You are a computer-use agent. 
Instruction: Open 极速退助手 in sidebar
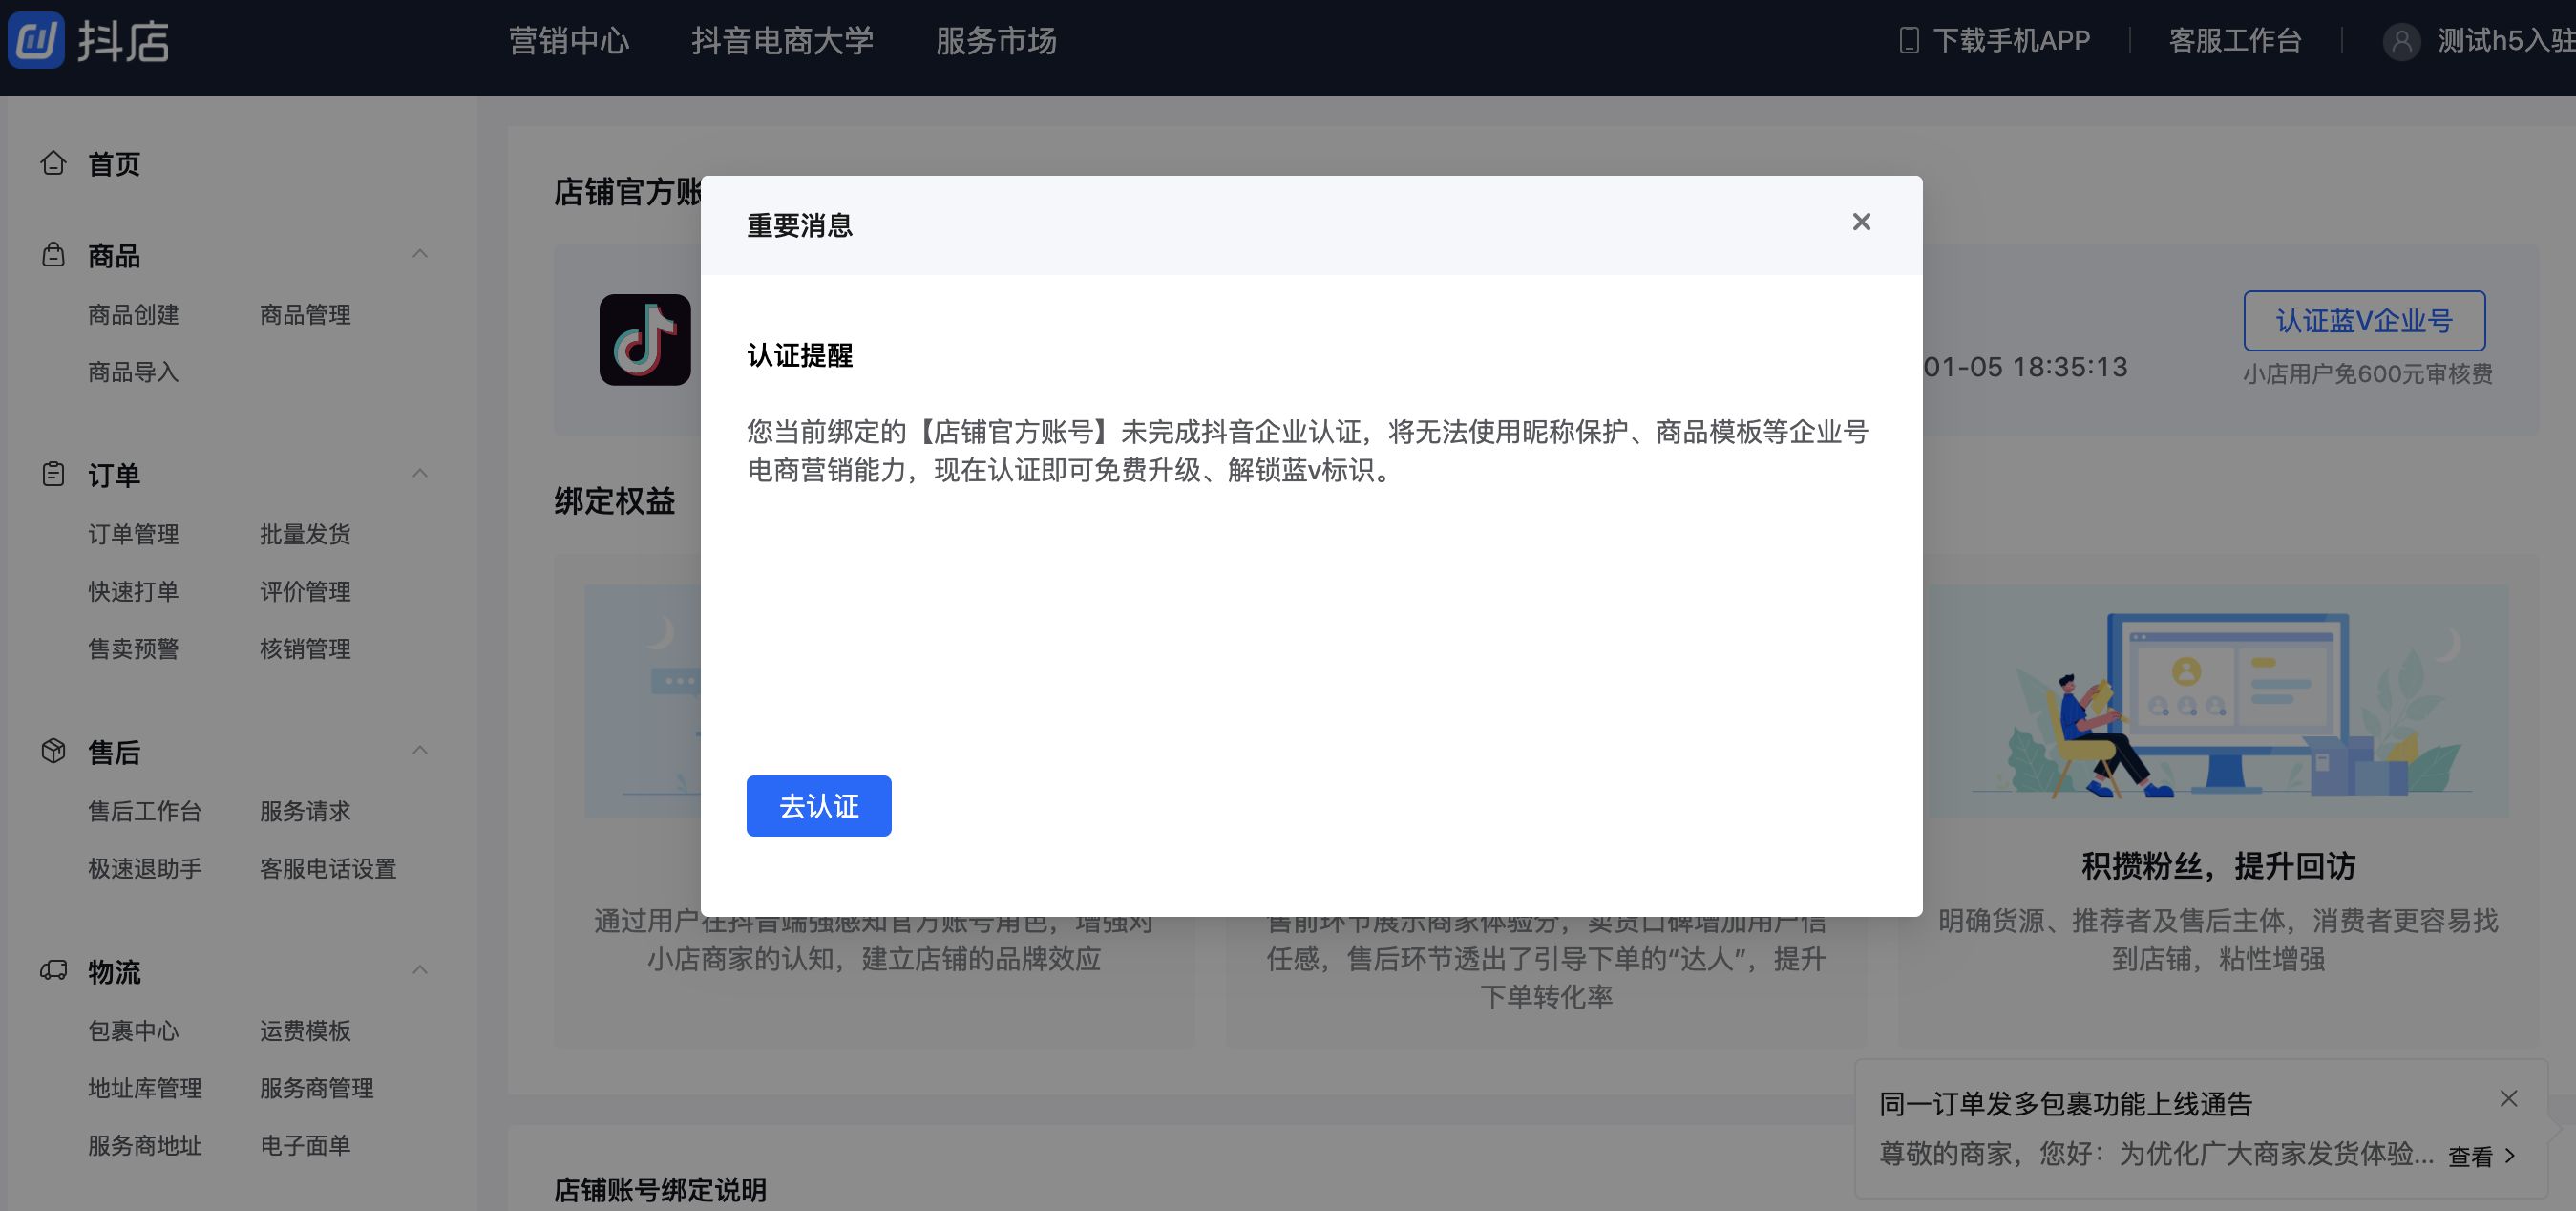pyautogui.click(x=145, y=868)
